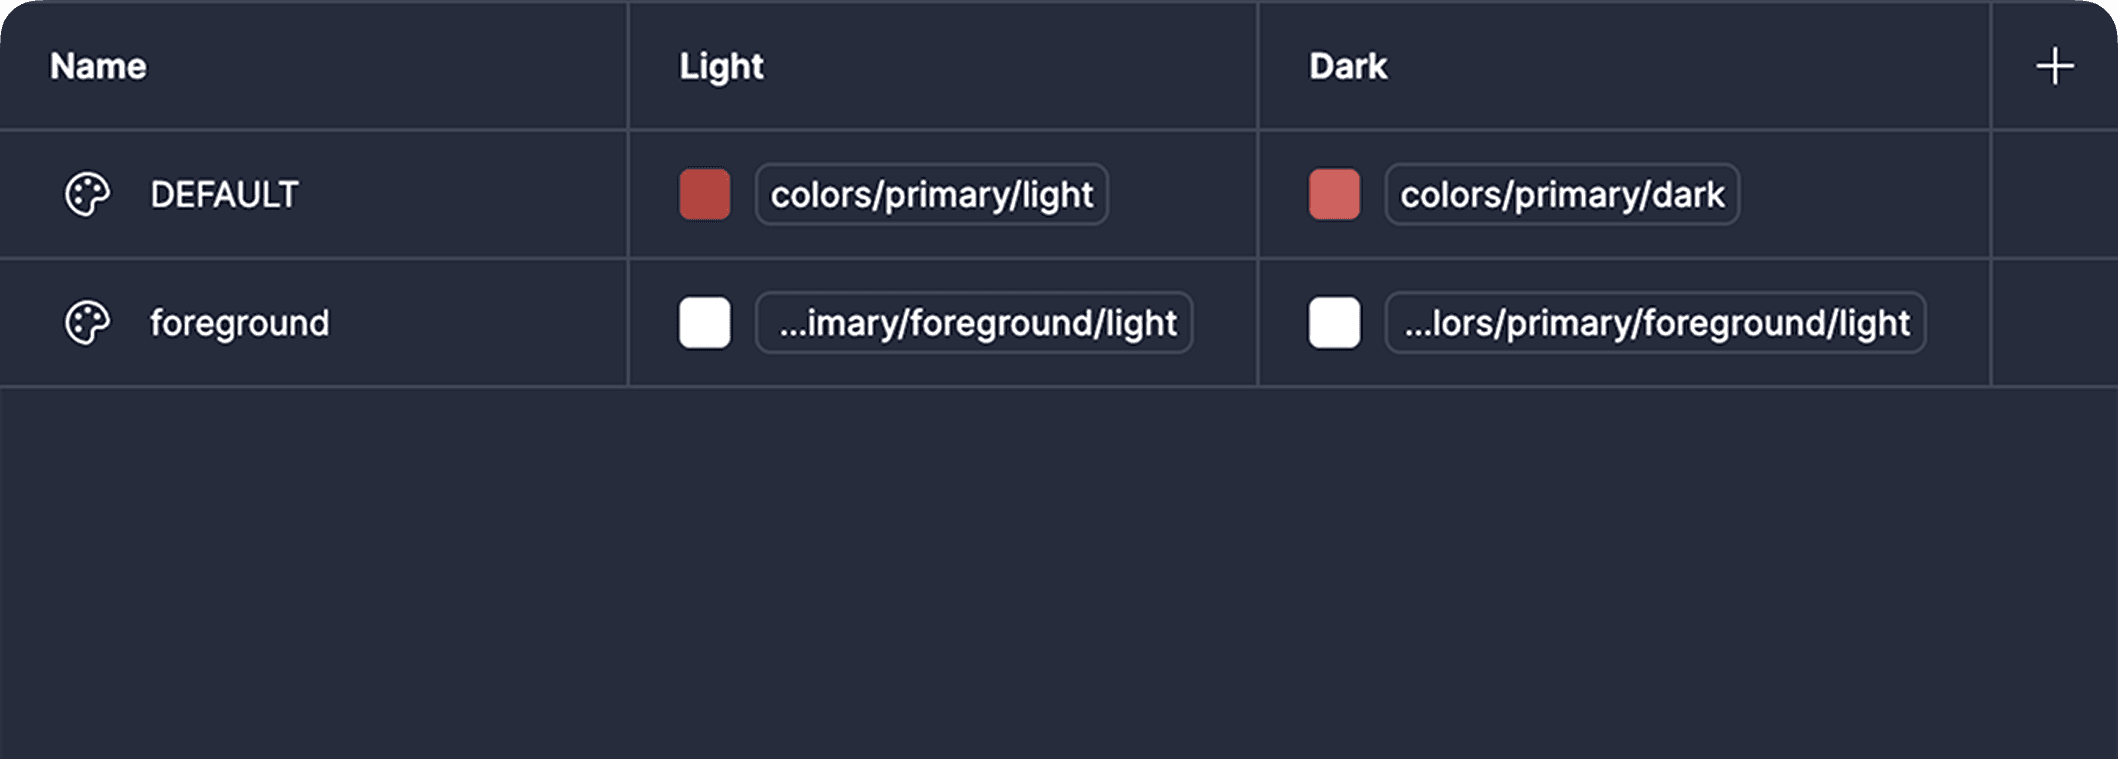This screenshot has height=759, width=2118.
Task: Click the white swatch in foreground's Dark column
Action: click(1334, 322)
